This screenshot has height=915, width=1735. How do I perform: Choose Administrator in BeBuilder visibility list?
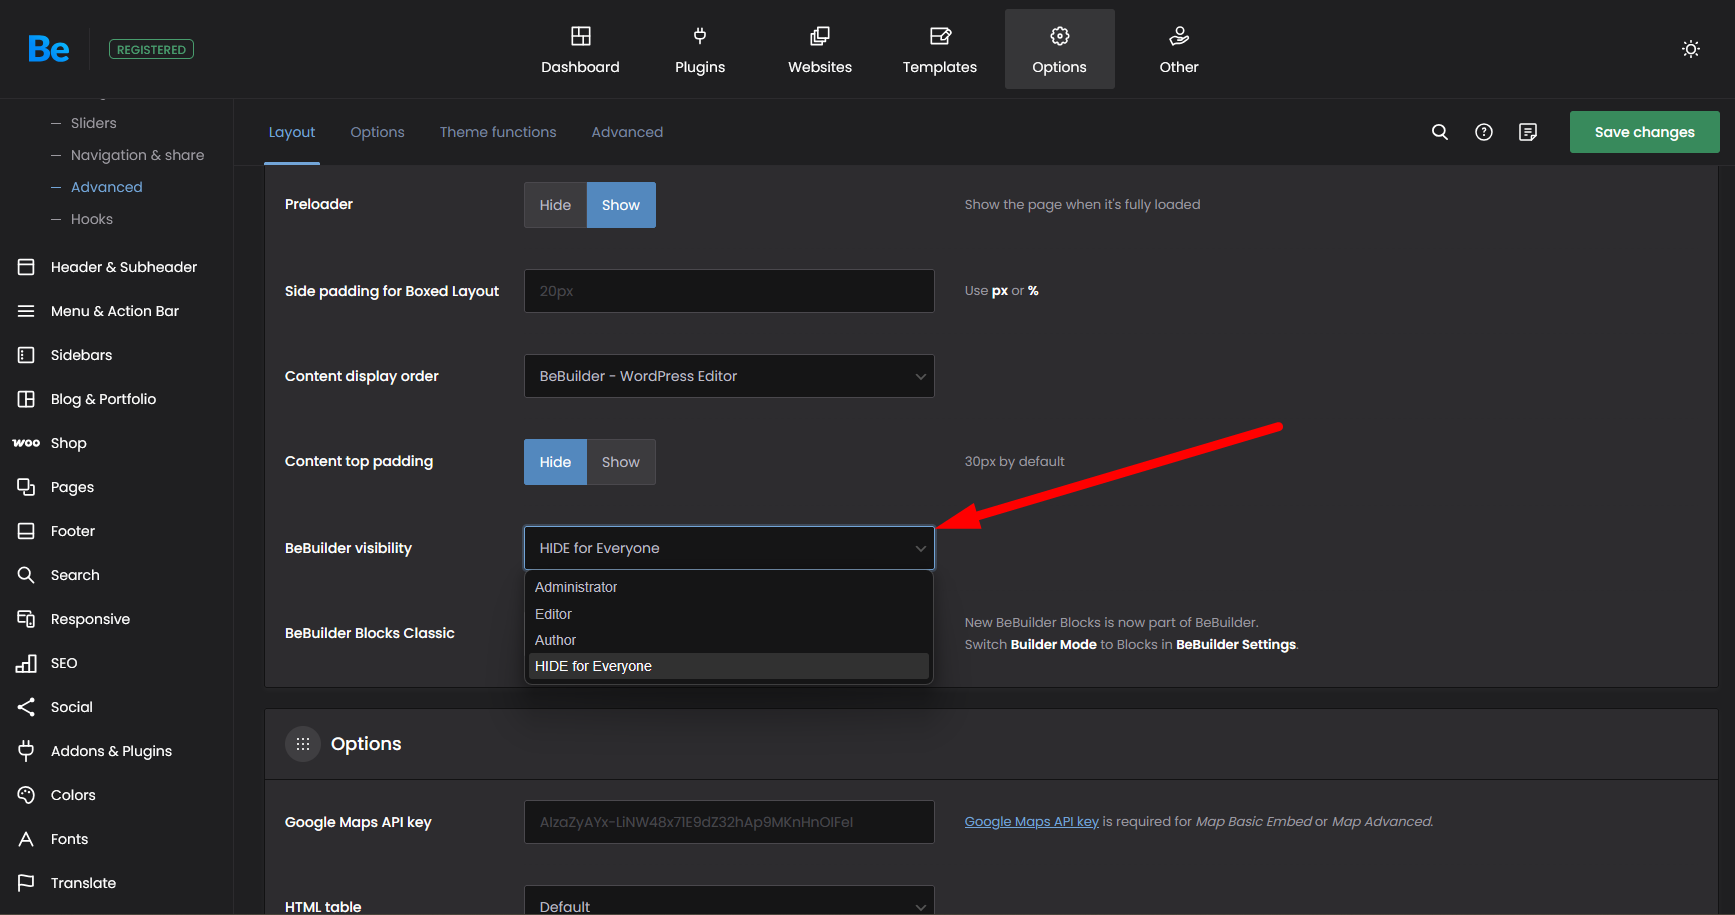[576, 587]
